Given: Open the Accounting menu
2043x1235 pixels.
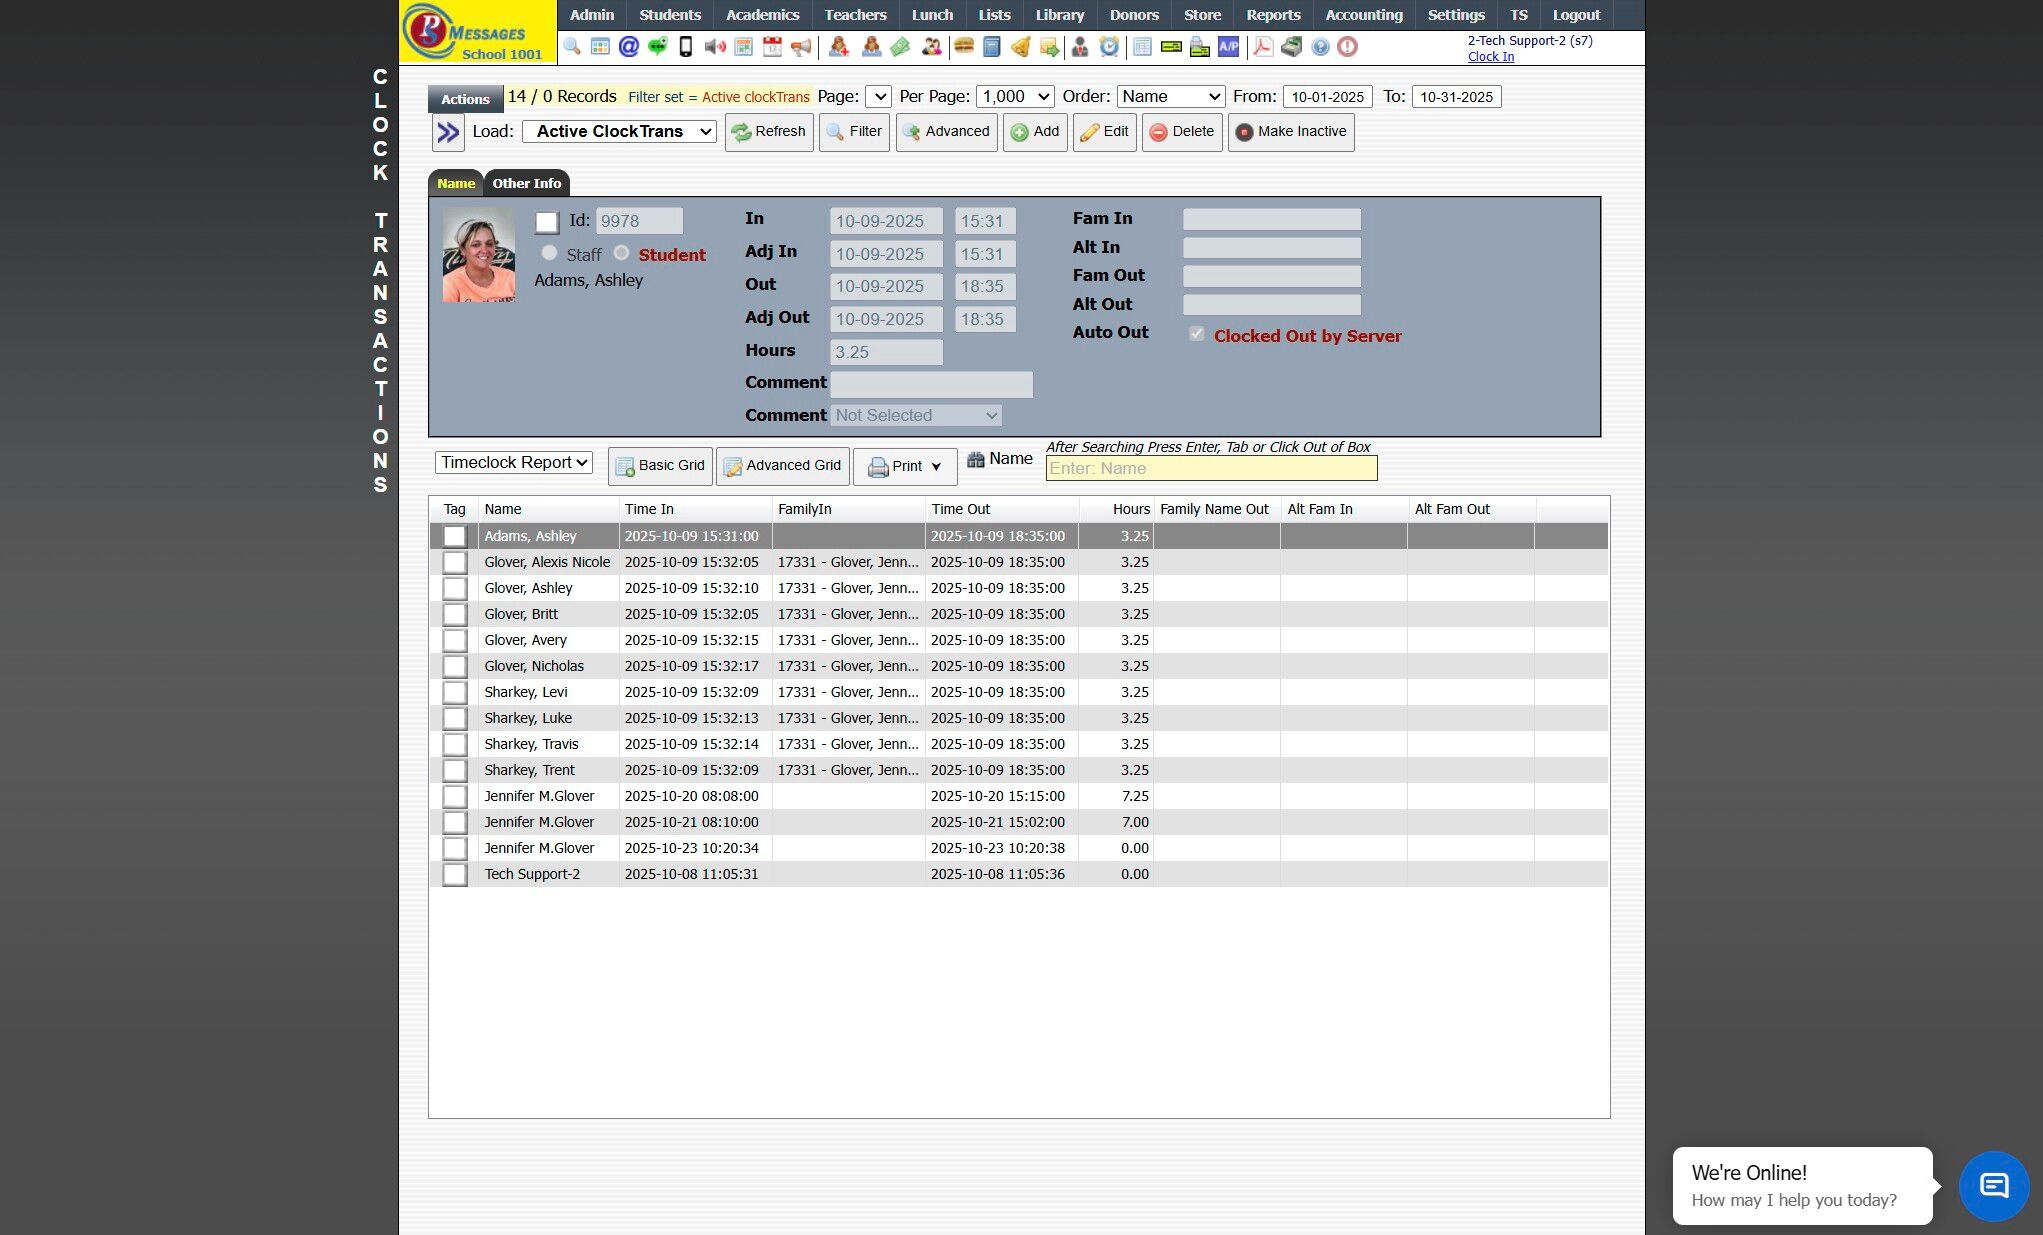Looking at the screenshot, I should click(1363, 15).
